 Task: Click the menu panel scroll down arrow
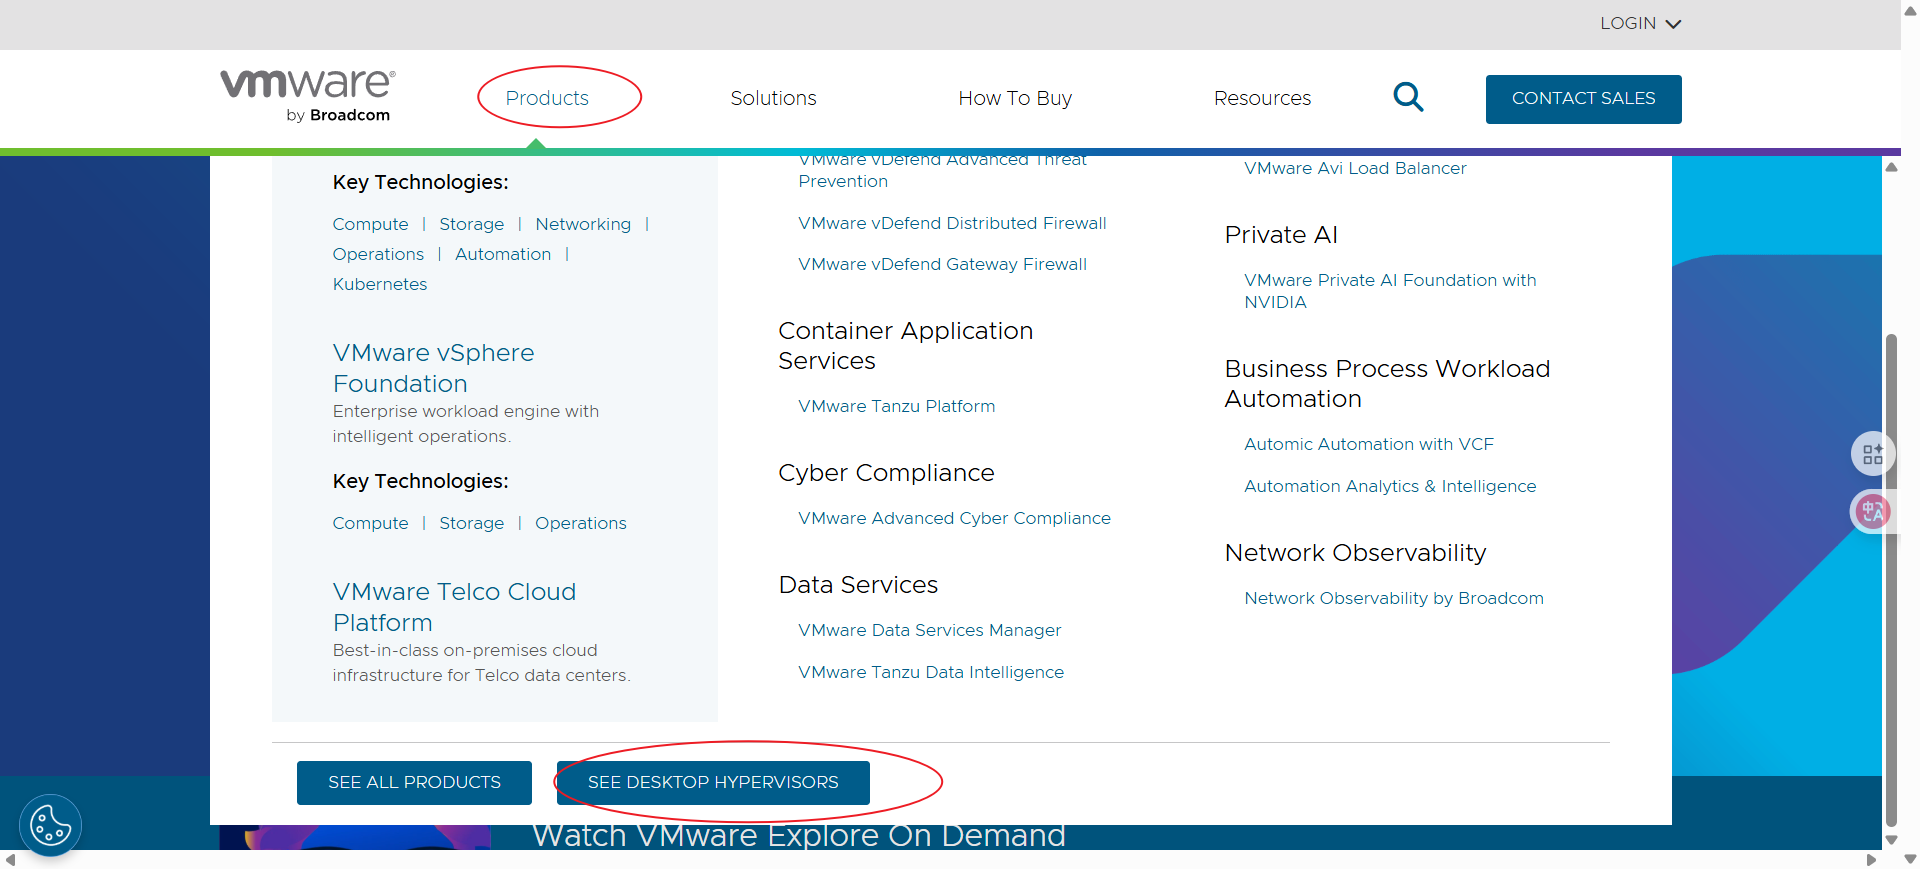coord(1891,840)
